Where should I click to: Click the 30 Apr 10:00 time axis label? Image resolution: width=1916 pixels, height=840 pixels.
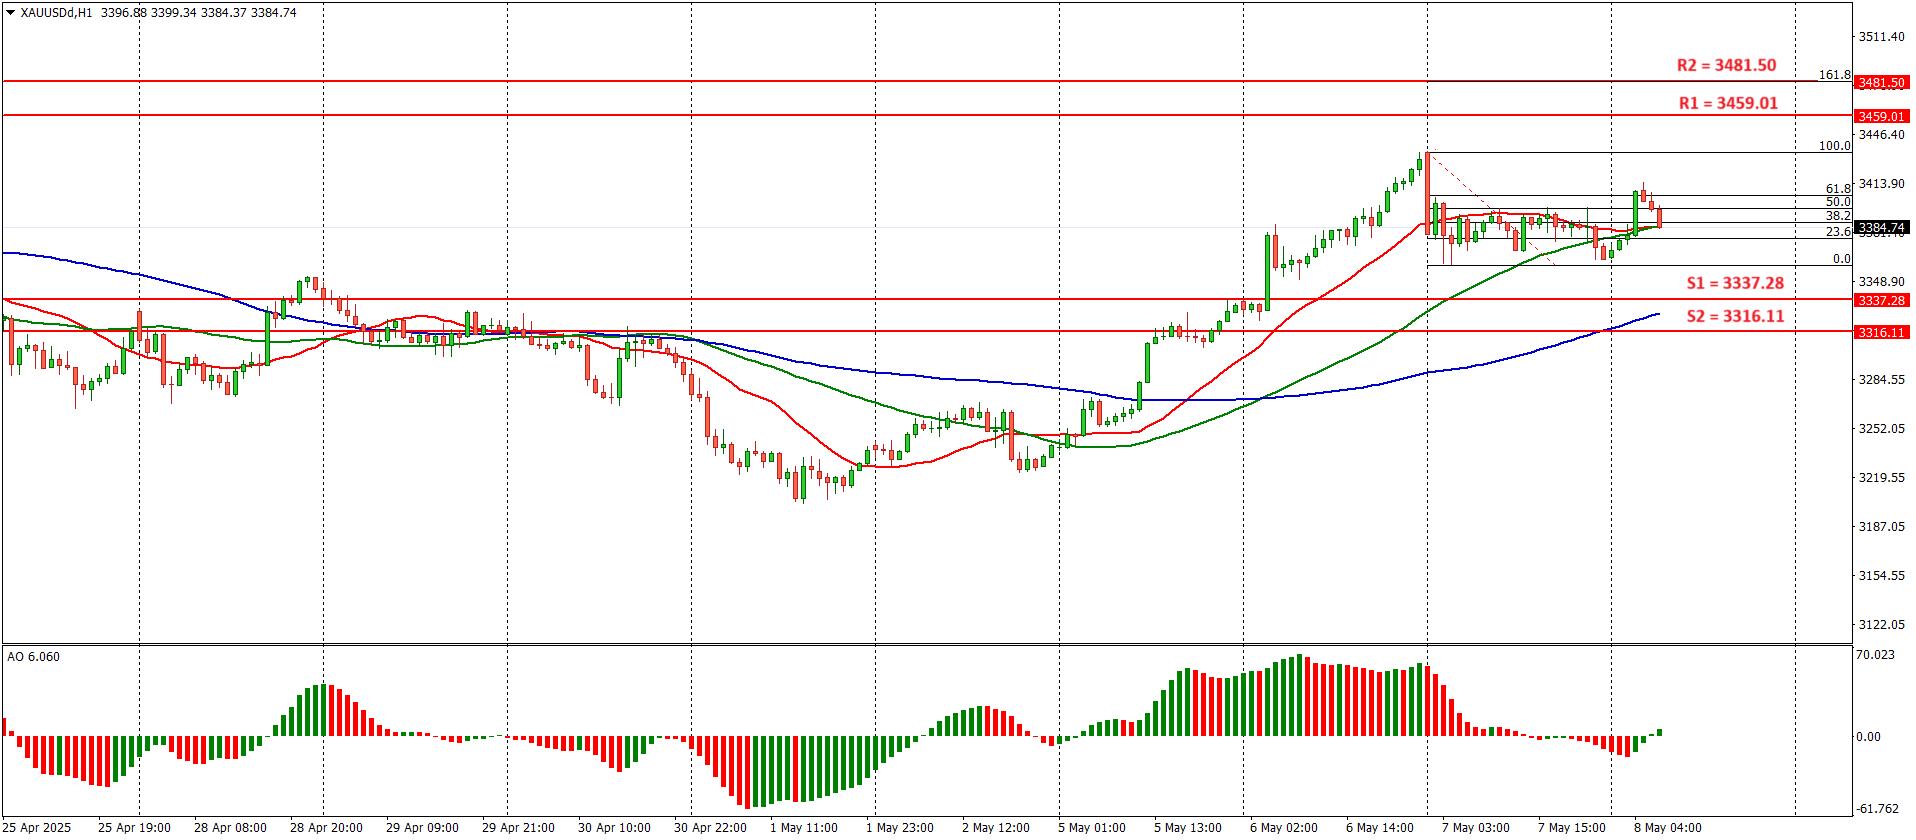click(614, 828)
